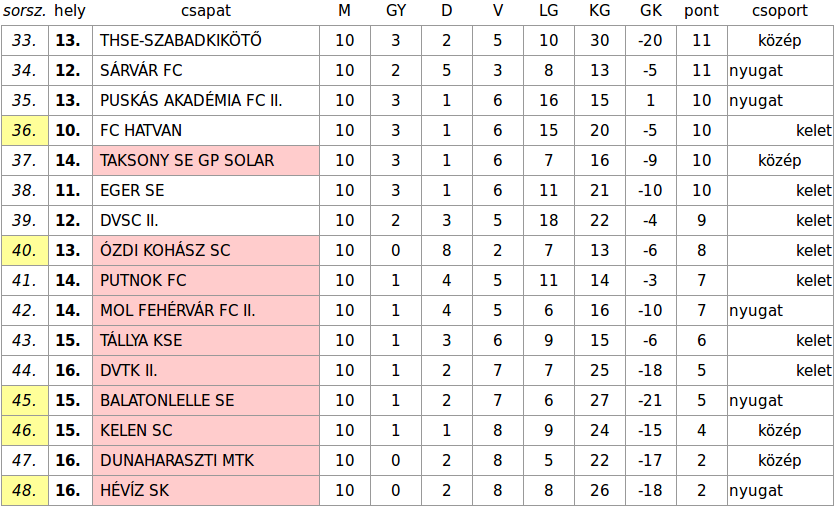Select the TÁLLYA KSE cell
835x508 pixels.
coord(206,340)
